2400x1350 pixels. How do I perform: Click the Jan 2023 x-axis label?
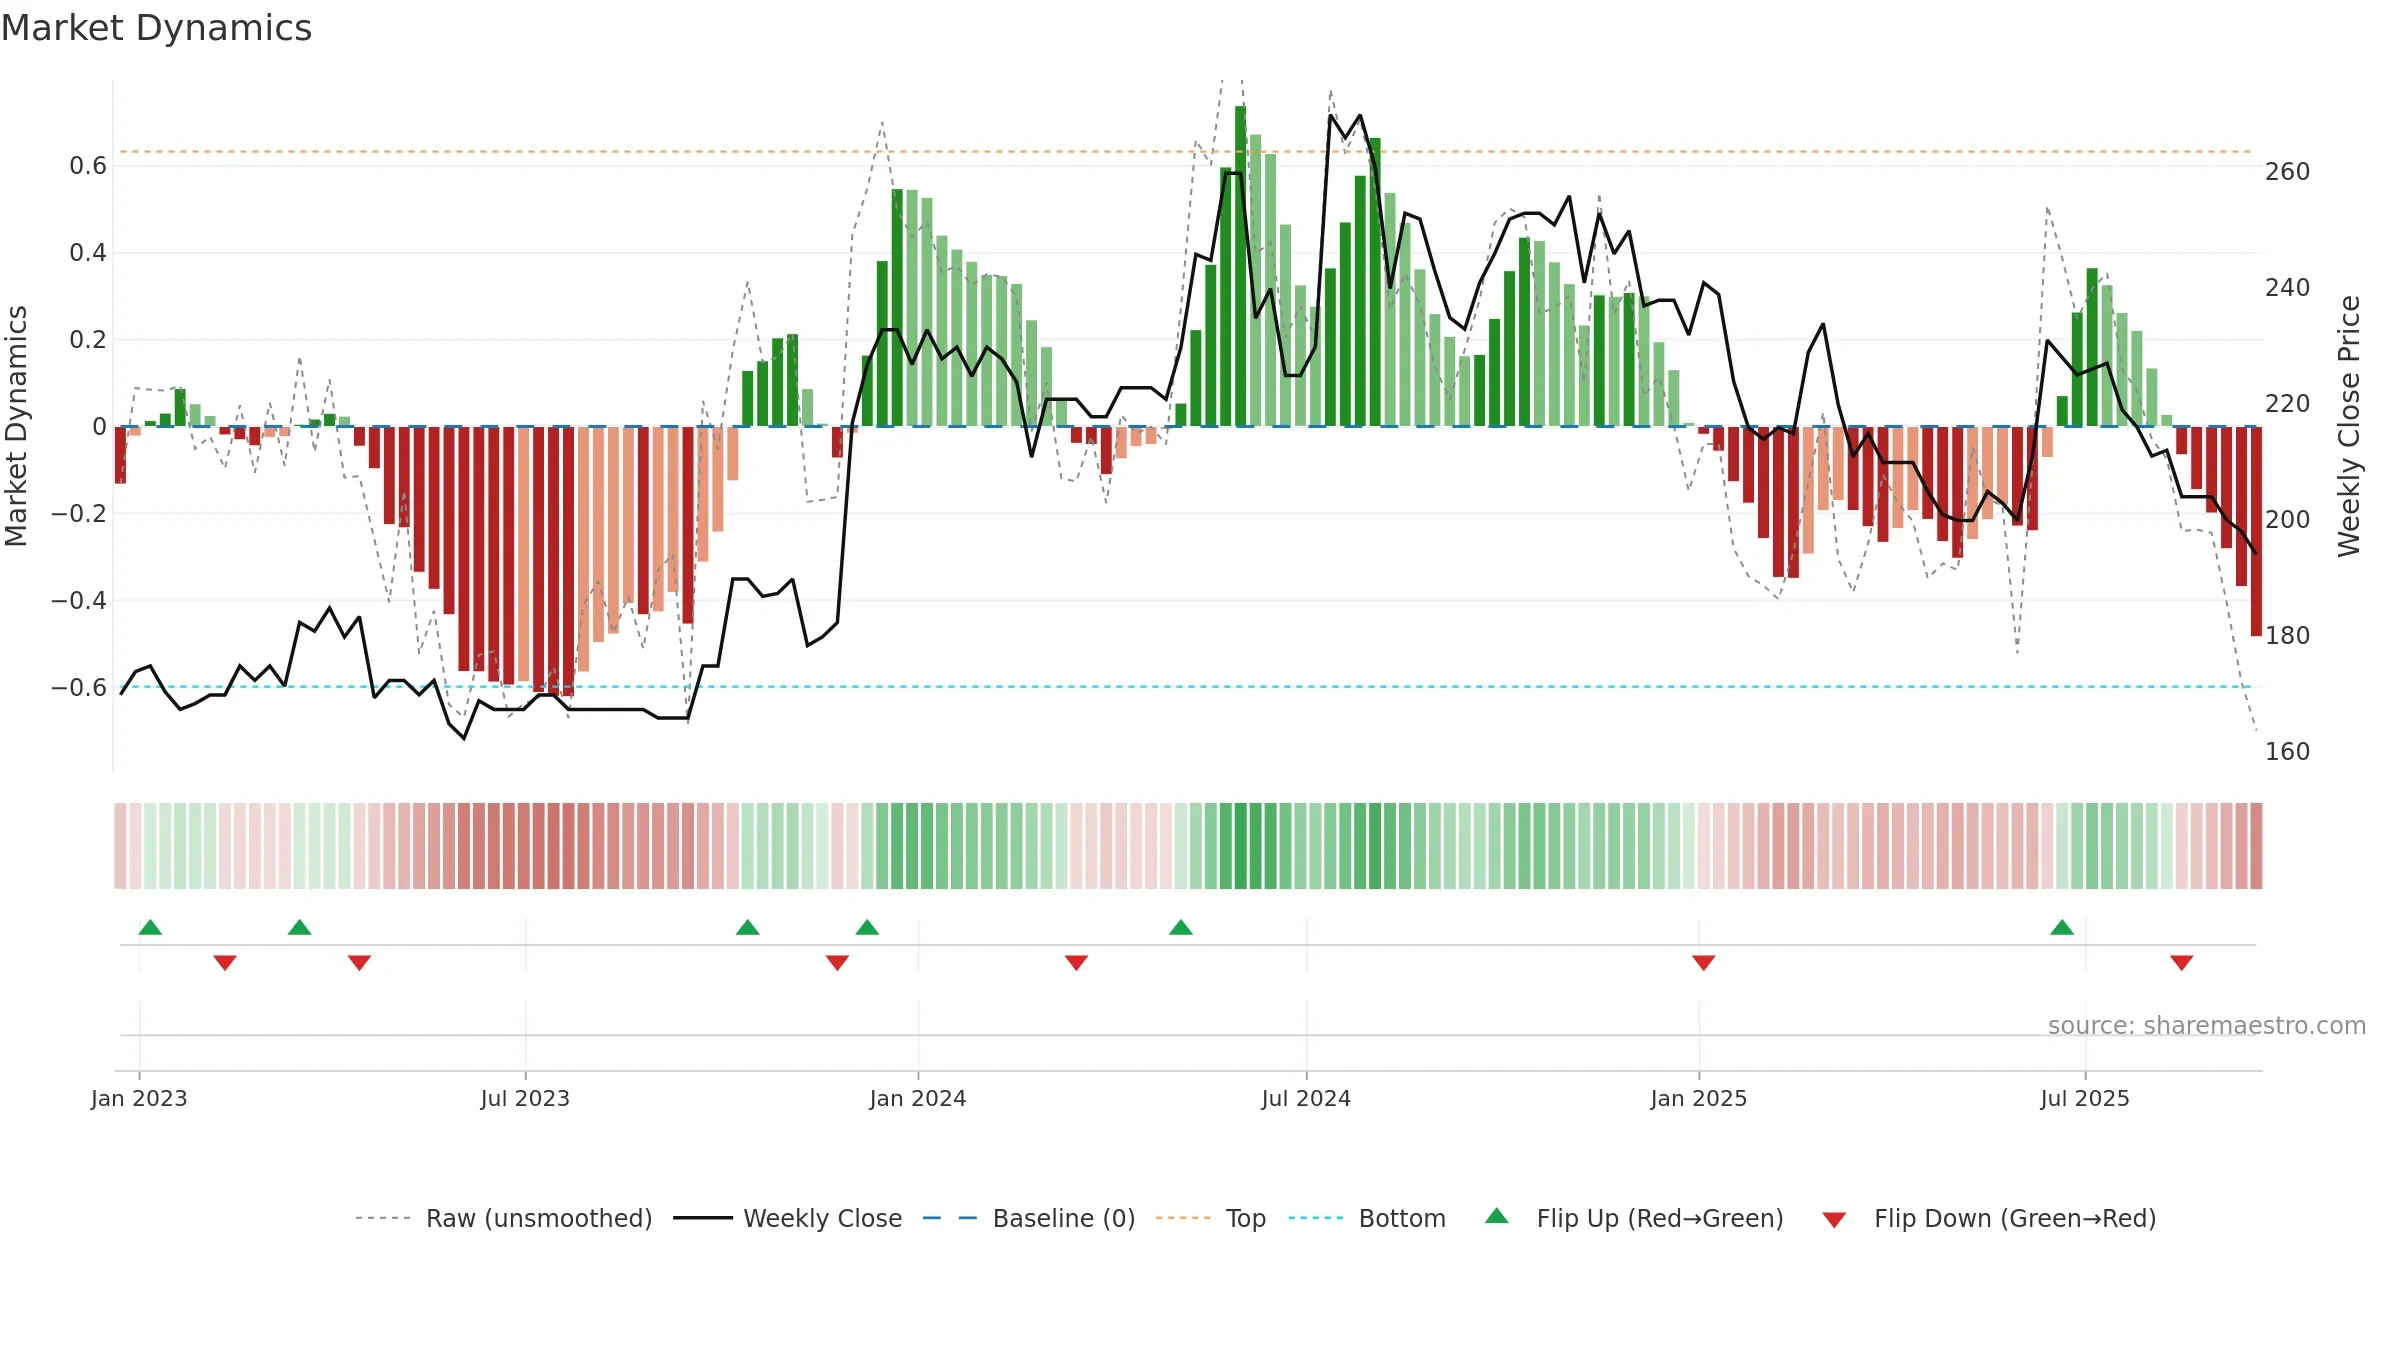tap(139, 1098)
